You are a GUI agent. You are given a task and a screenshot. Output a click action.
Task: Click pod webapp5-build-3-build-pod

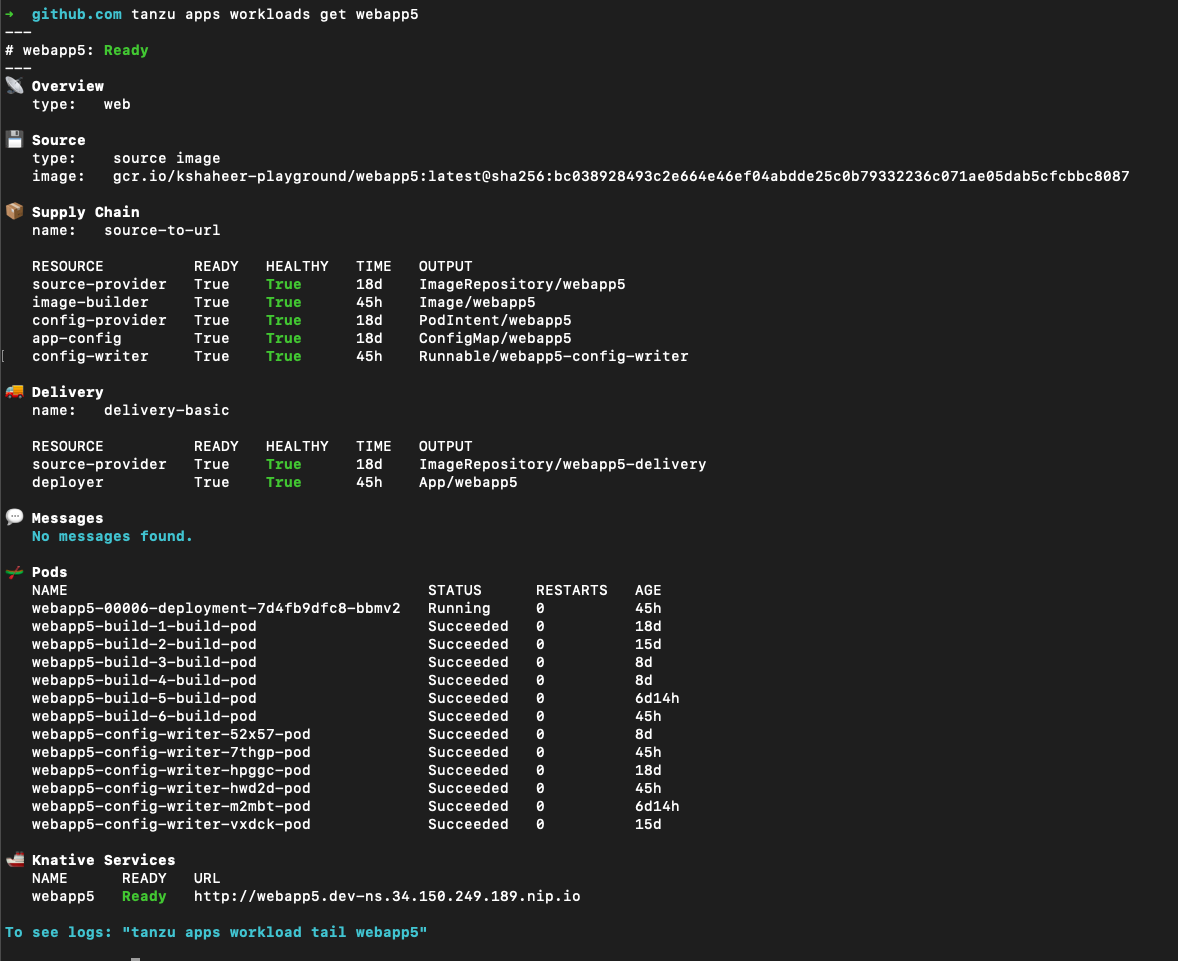(144, 663)
